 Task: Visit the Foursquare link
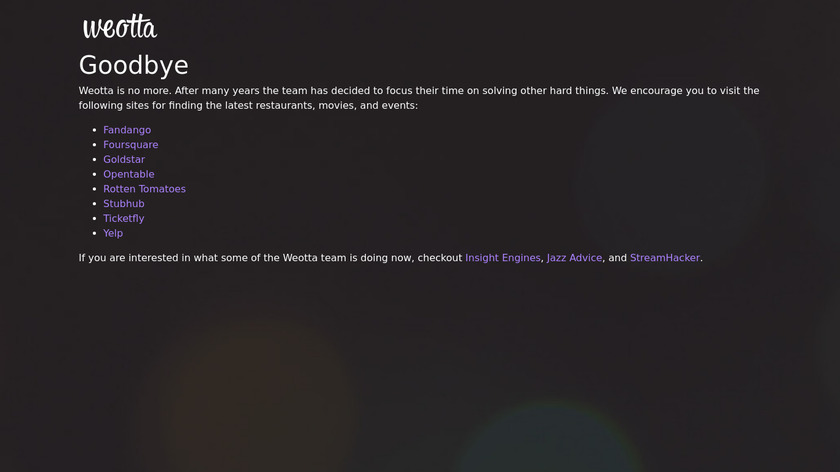coord(130,145)
